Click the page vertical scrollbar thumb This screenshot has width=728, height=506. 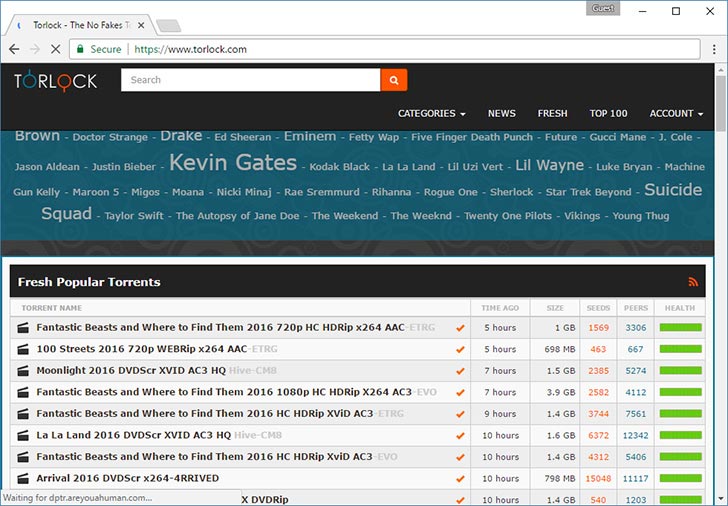pos(721,102)
